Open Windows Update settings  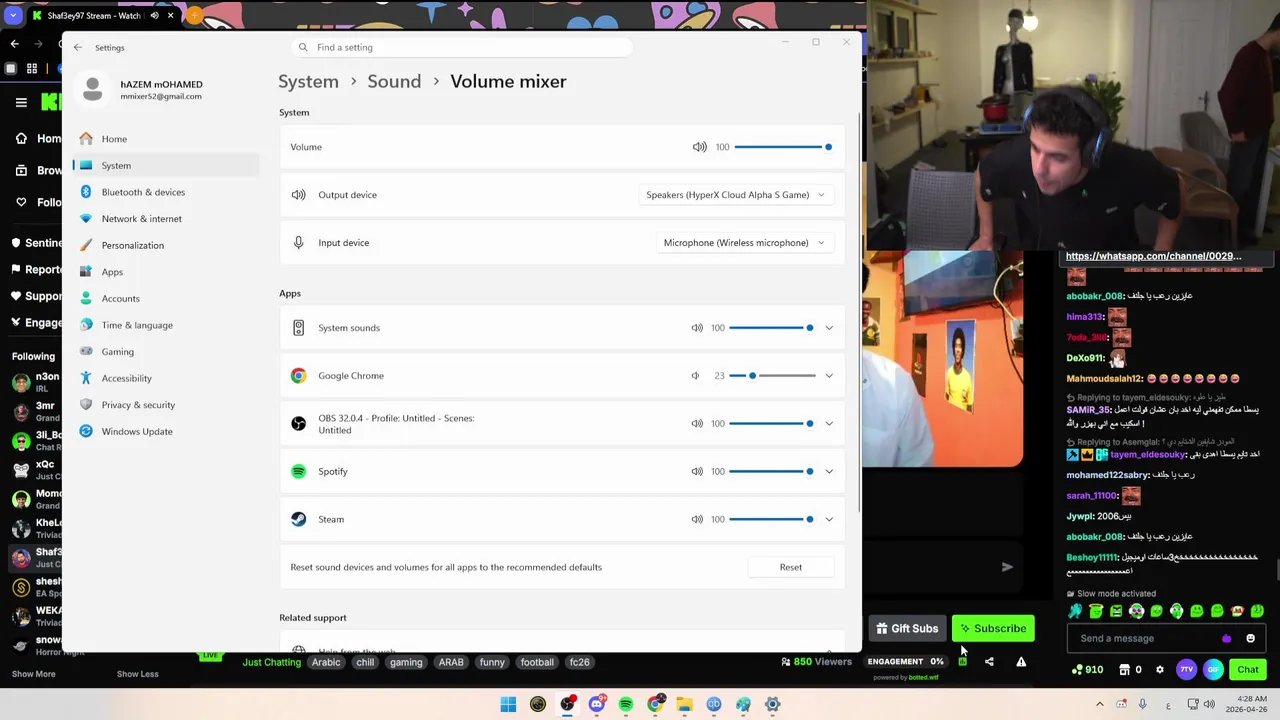pos(166,432)
